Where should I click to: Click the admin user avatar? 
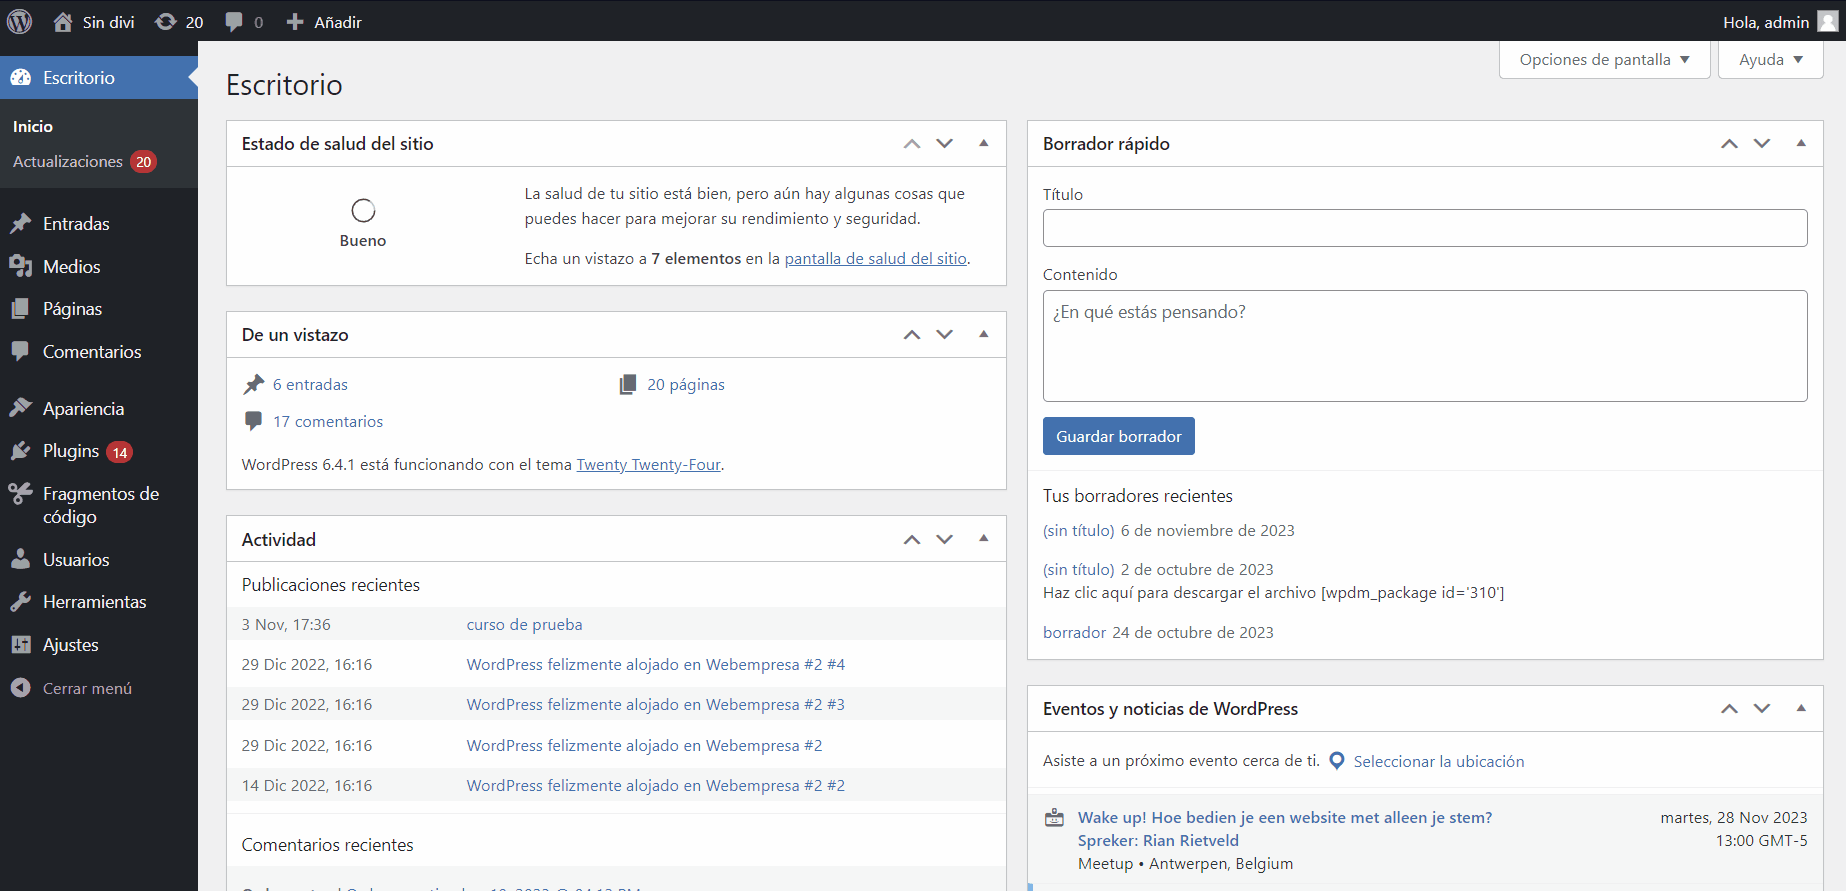(x=1827, y=22)
